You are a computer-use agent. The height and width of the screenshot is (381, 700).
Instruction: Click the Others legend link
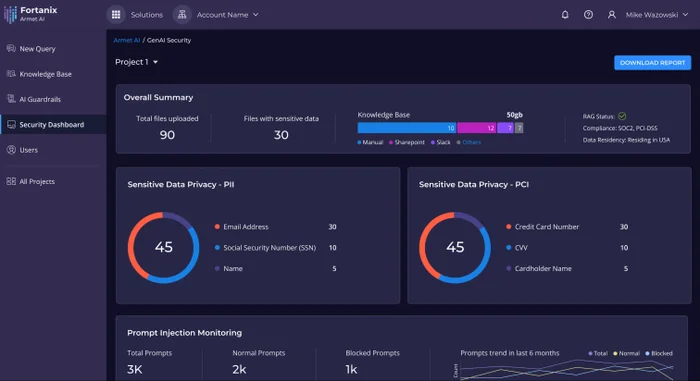(471, 142)
